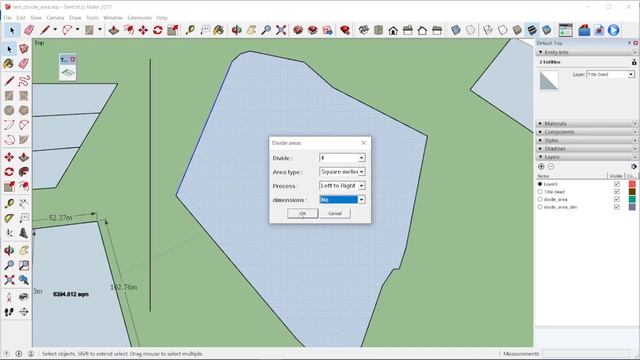Open the Area type dropdown
This screenshot has width=640, height=360.
[x=361, y=172]
